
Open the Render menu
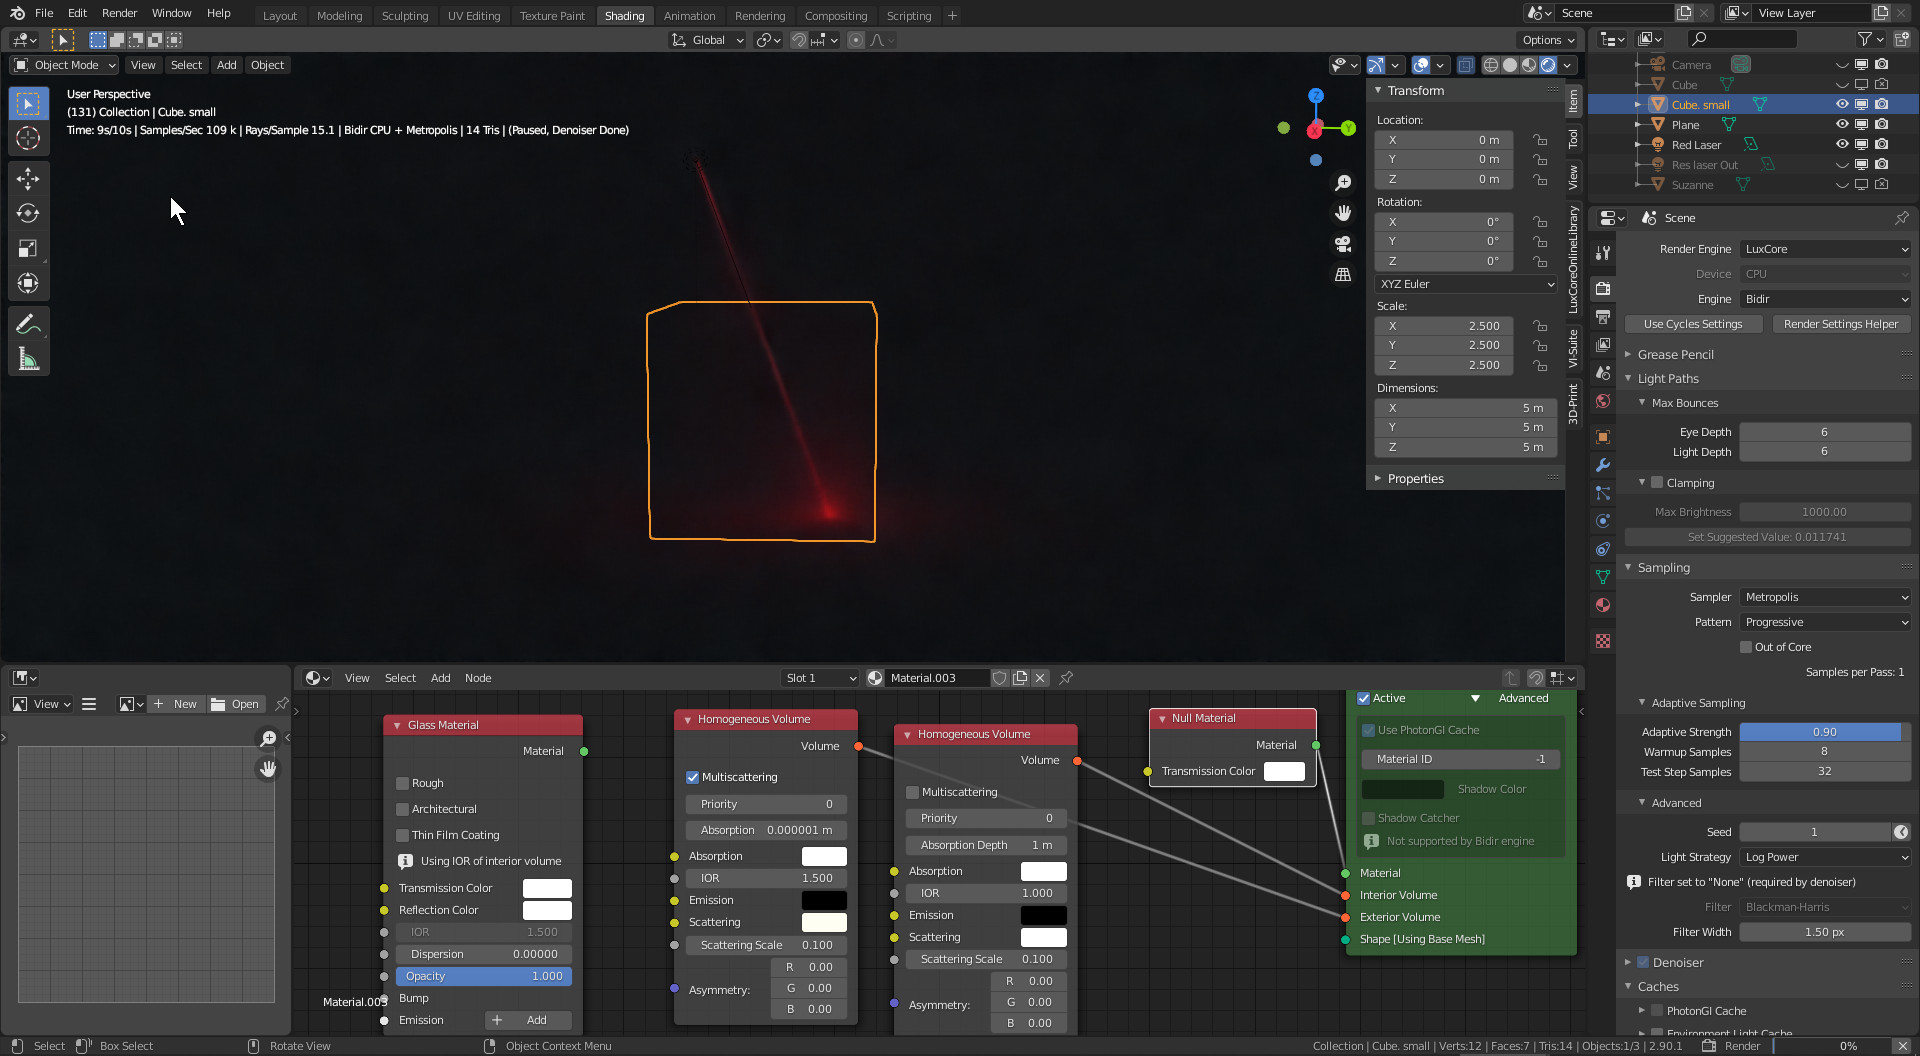coord(119,13)
